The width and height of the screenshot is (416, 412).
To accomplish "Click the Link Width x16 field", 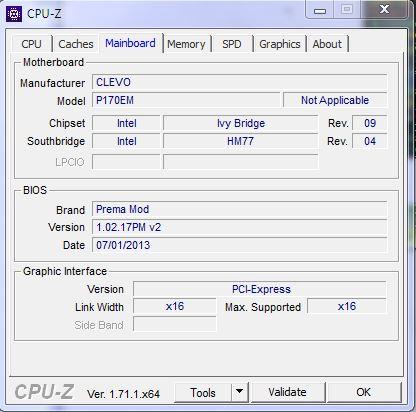I will tap(175, 306).
